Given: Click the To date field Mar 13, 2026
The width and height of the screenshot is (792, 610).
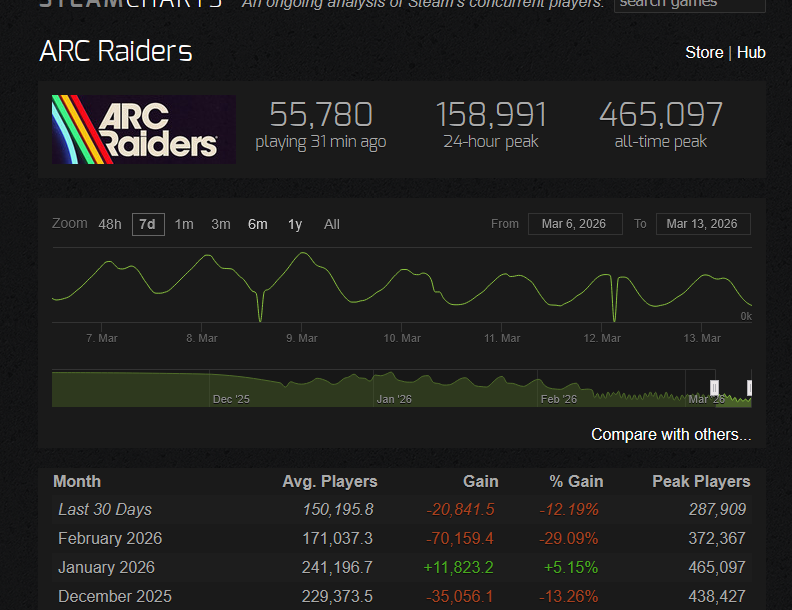Looking at the screenshot, I should point(703,224).
